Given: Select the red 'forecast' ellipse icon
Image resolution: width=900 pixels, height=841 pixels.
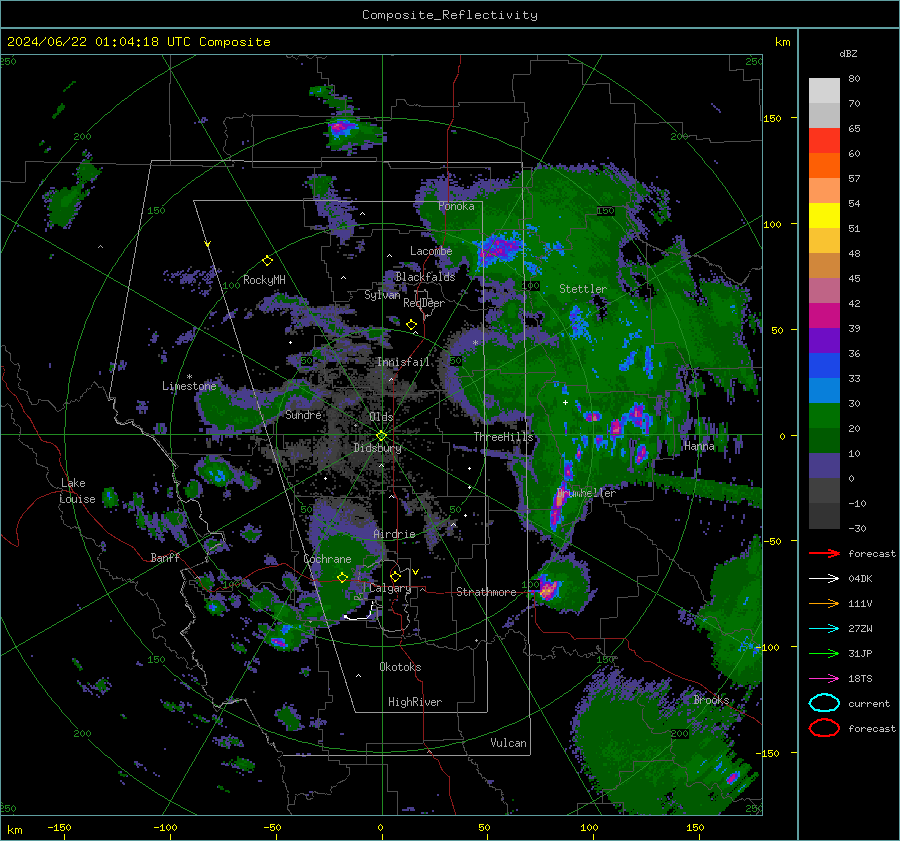Looking at the screenshot, I should point(824,728).
